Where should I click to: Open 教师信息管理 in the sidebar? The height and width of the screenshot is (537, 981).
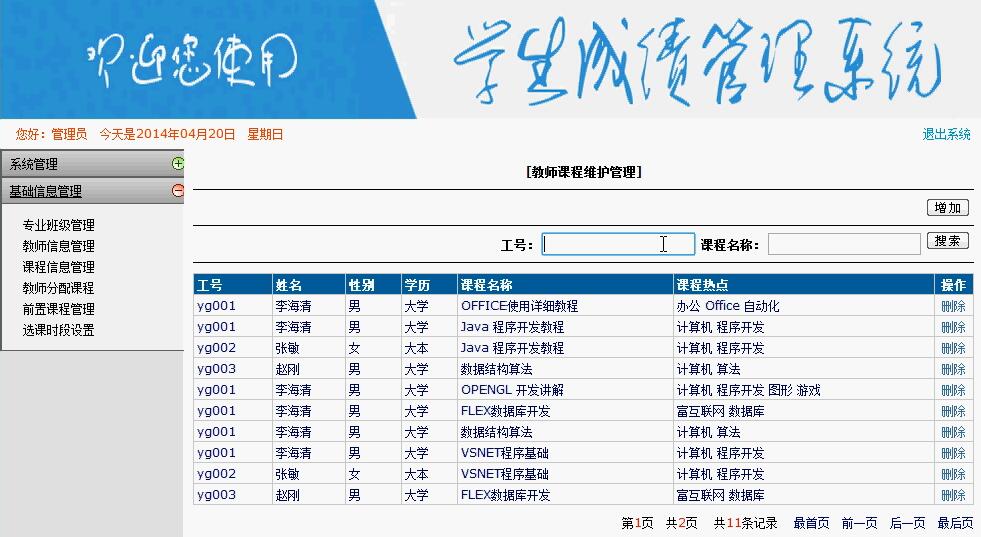[x=59, y=246]
